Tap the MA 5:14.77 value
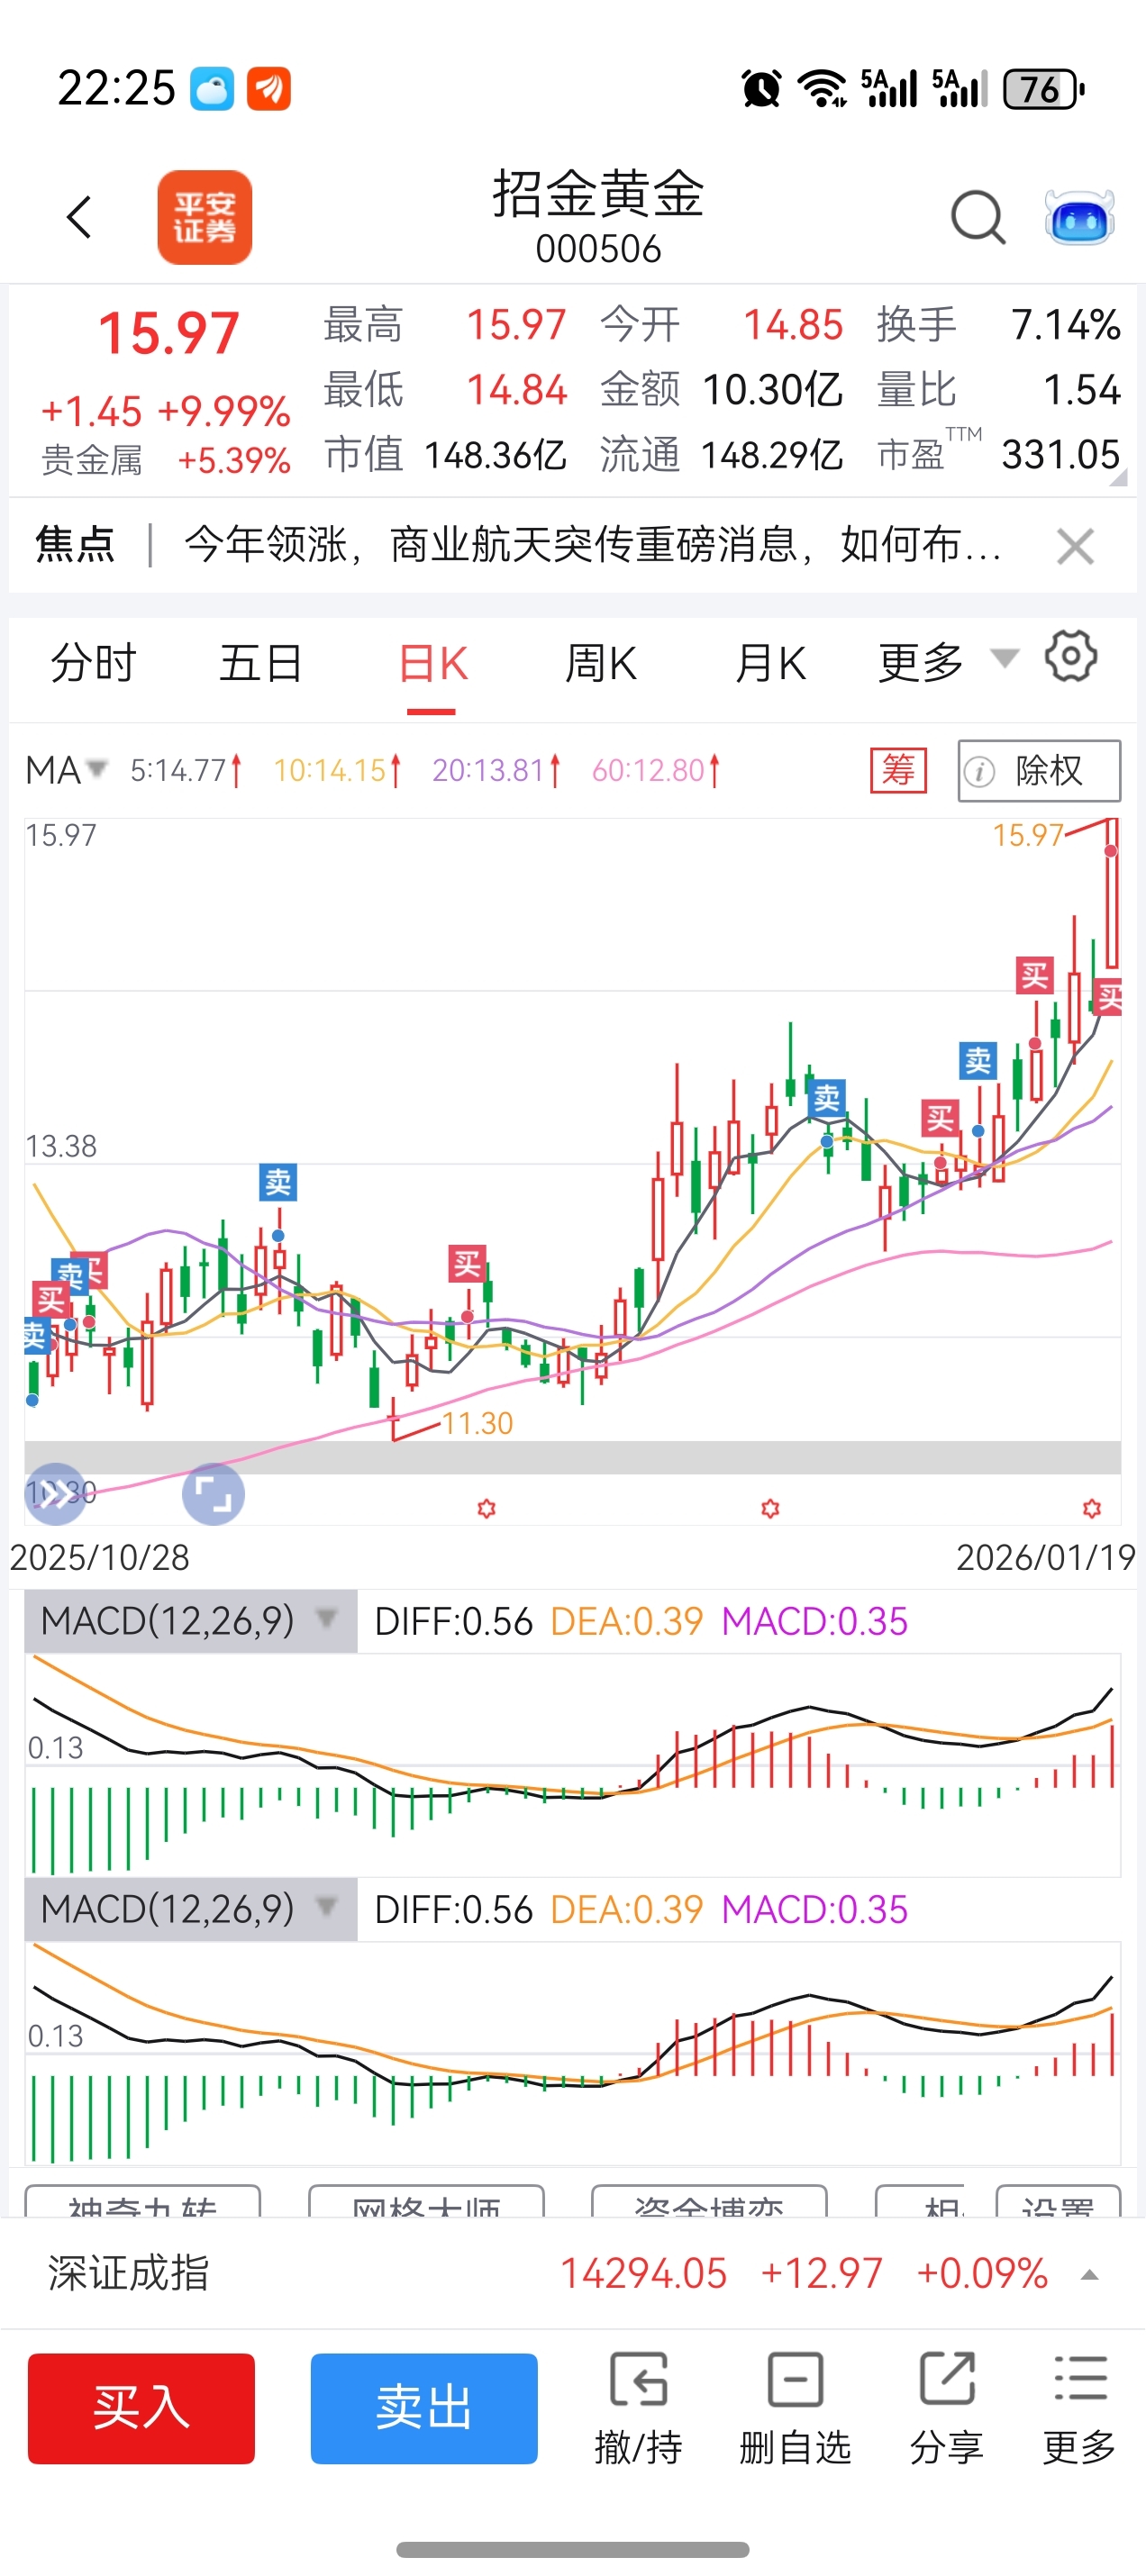 186,770
